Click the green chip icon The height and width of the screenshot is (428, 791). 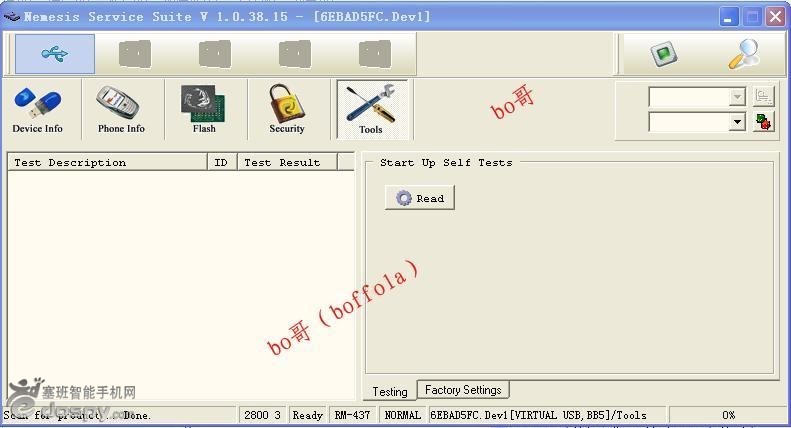coord(664,54)
